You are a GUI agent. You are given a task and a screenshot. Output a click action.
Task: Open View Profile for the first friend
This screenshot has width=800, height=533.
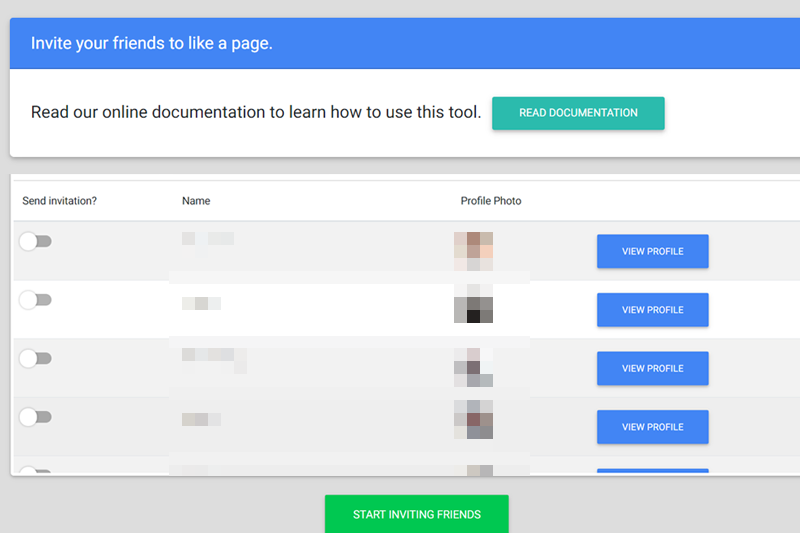(652, 251)
